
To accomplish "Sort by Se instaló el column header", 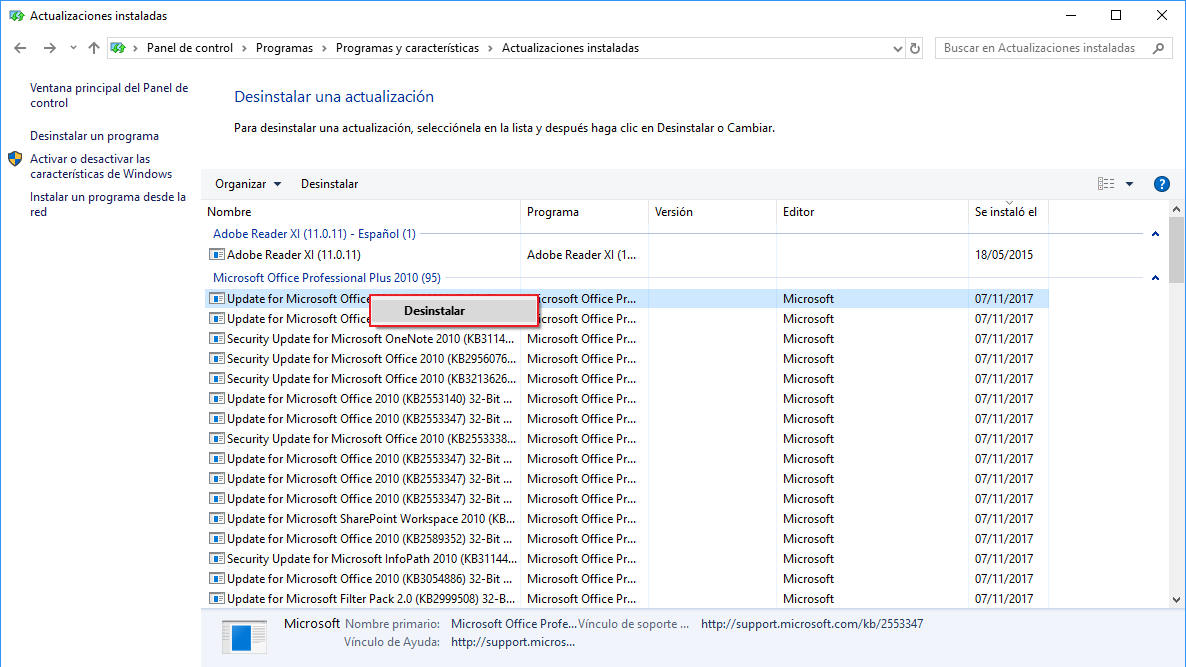I will 1008,212.
